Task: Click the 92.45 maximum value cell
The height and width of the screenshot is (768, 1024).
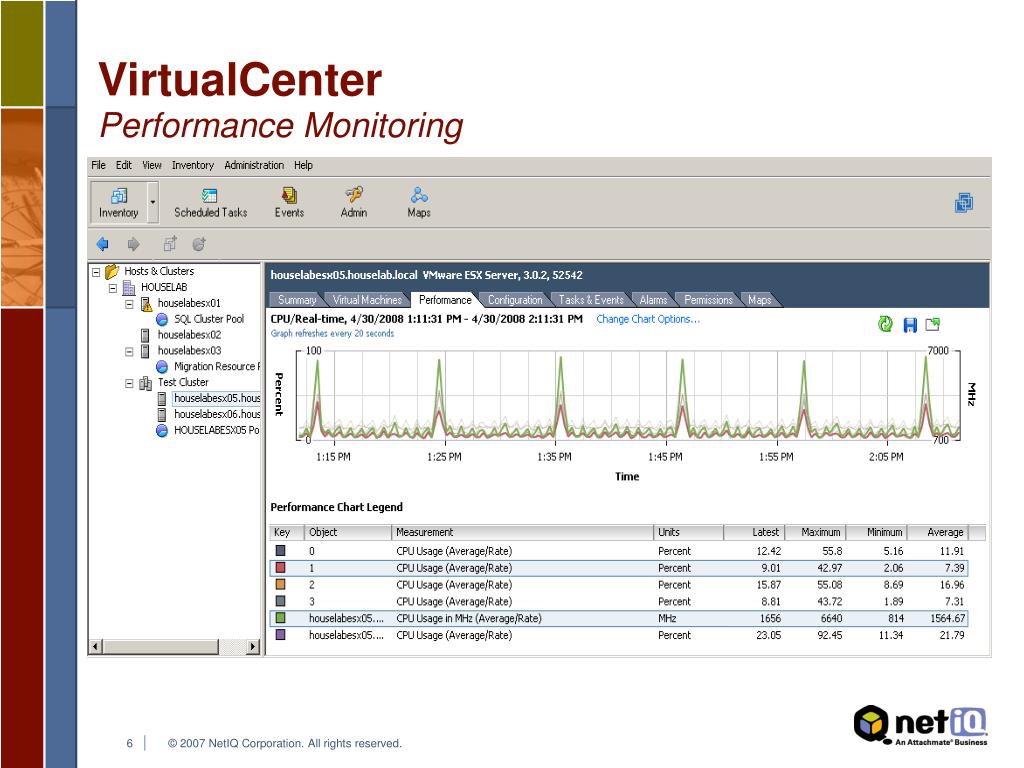Action: point(829,635)
